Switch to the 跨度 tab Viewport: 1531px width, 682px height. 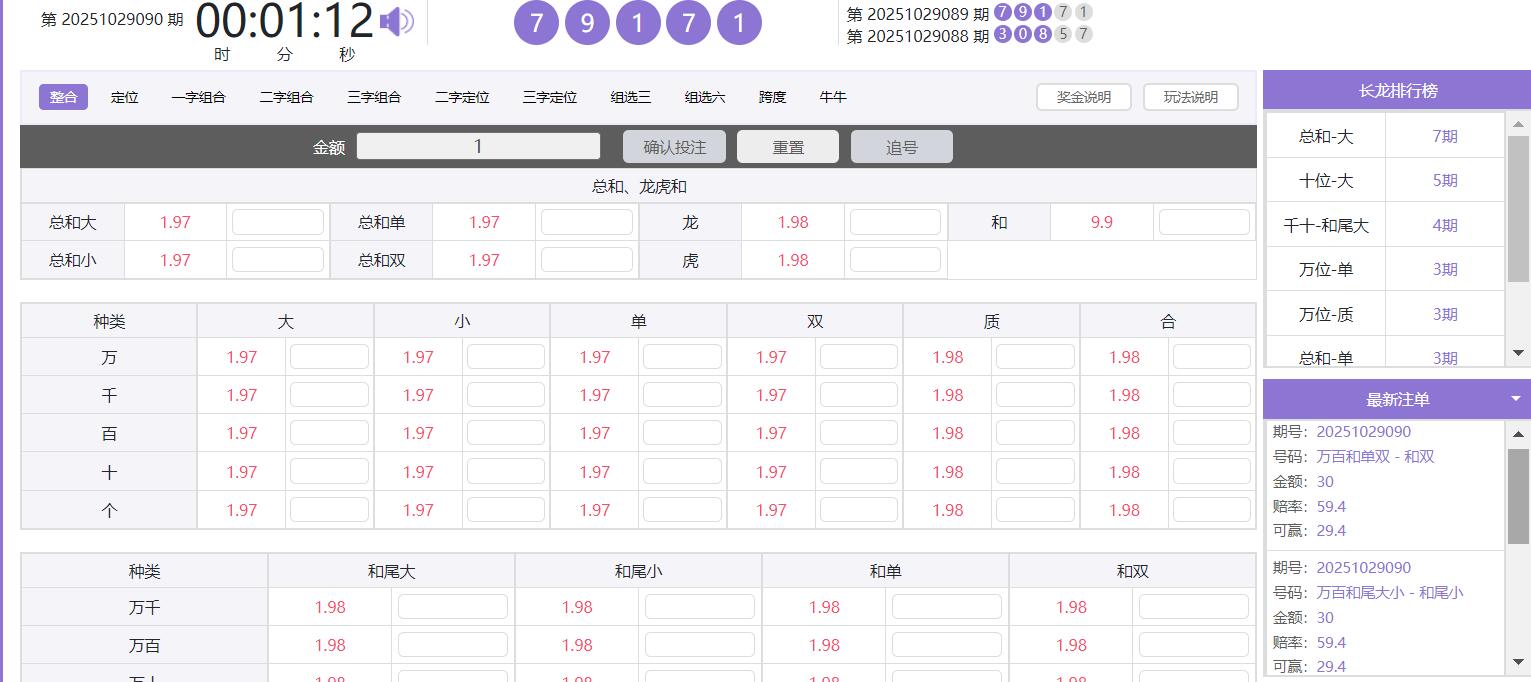772,97
